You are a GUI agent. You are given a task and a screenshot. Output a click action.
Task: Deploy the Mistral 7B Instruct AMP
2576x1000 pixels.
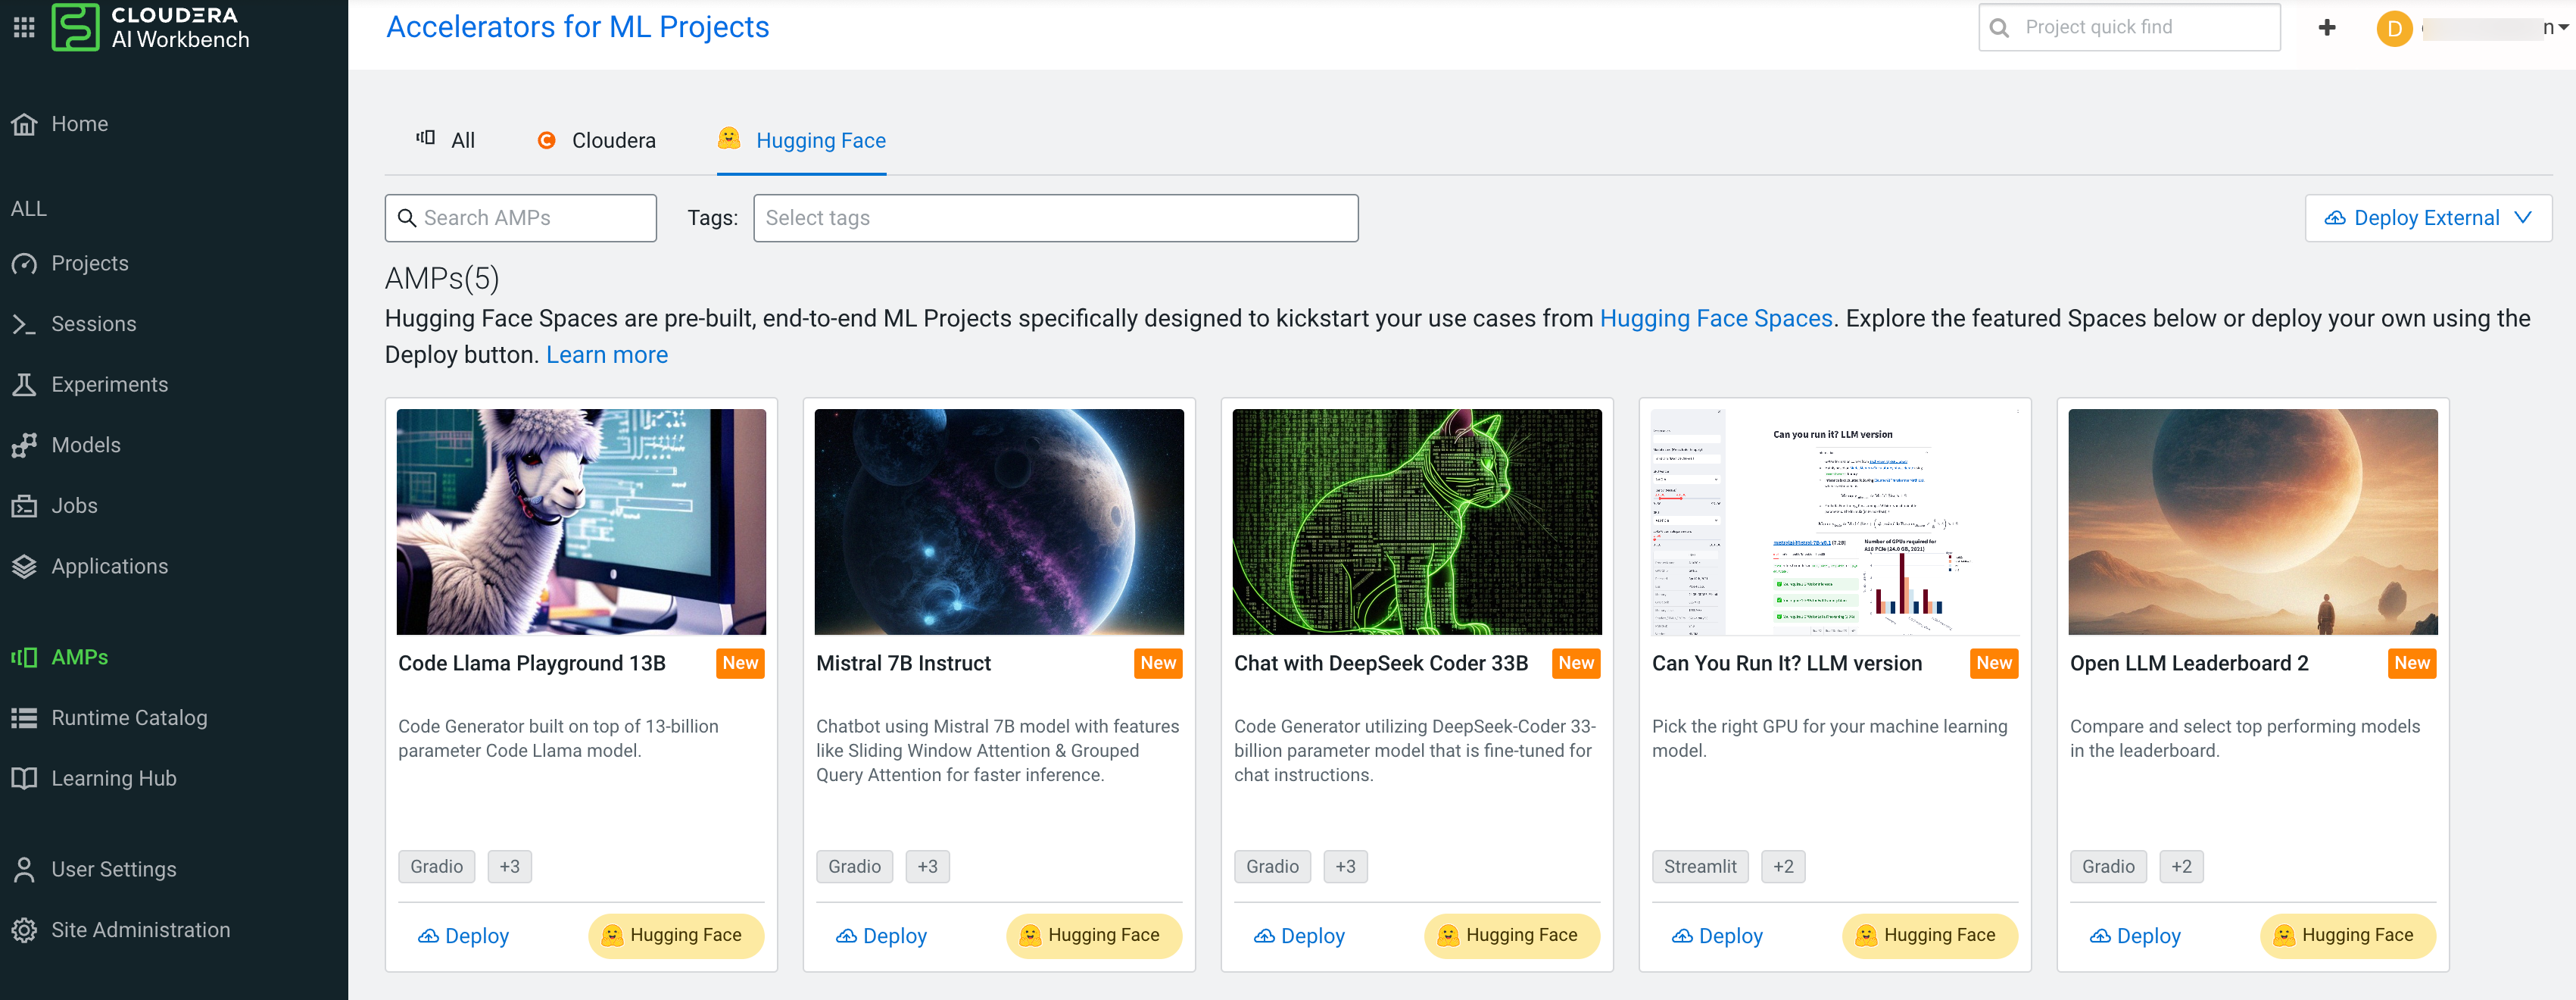coord(881,935)
